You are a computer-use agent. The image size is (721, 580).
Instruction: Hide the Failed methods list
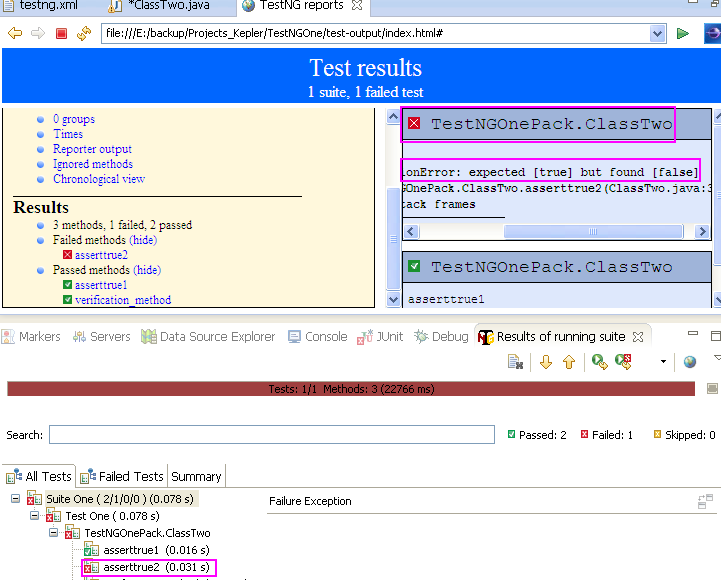pos(143,240)
